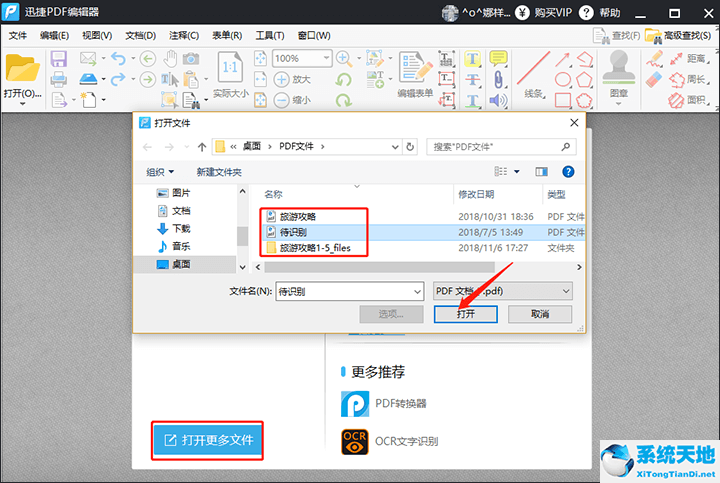Open the 注释(C) menu
The width and height of the screenshot is (720, 483).
pos(184,35)
